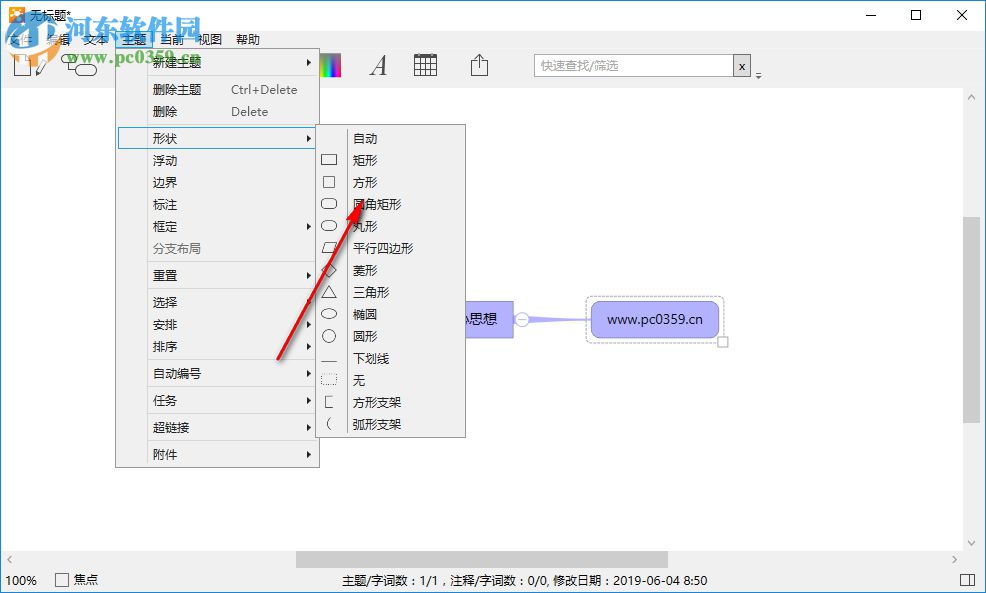Expand the 新建主题 submenu arrow

(308, 61)
